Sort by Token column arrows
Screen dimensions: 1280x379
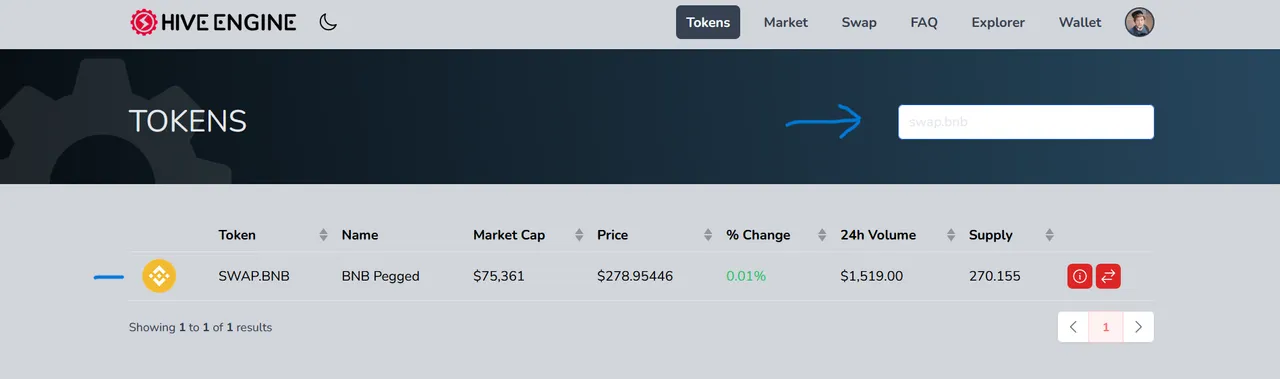(323, 235)
